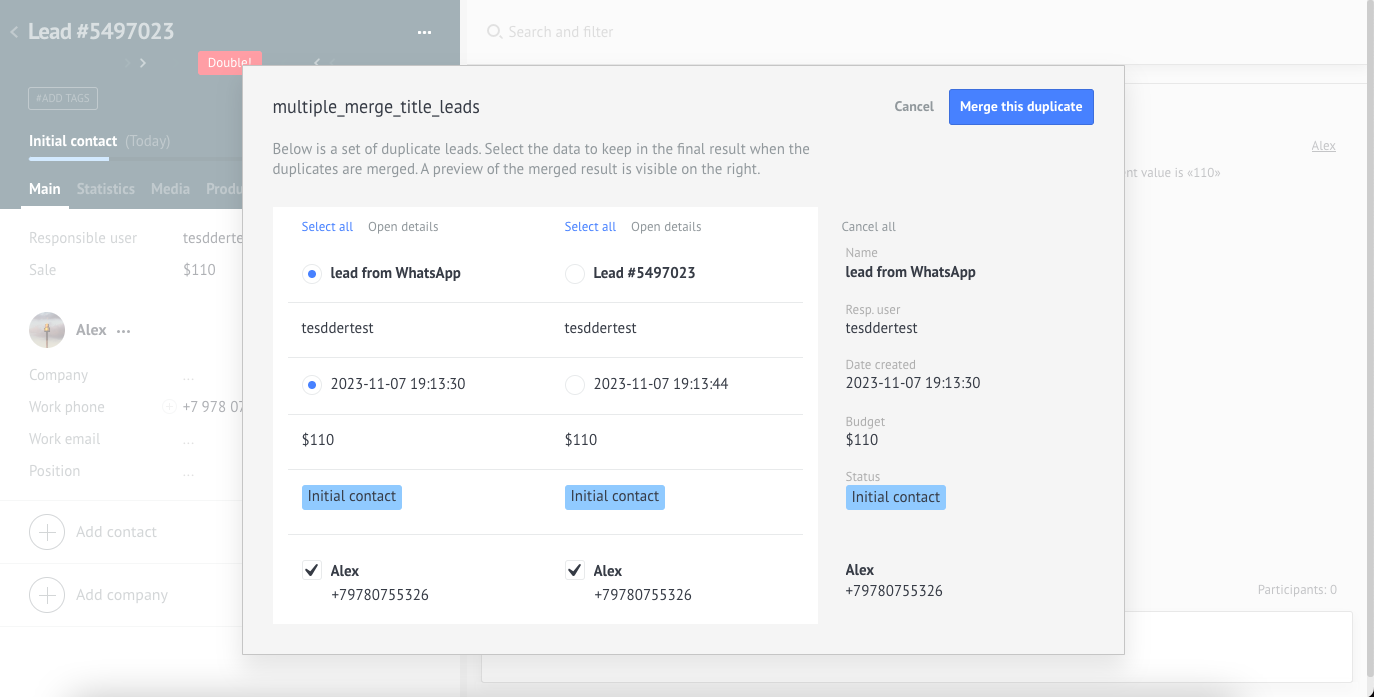Click Alex's contact avatar in sidebar
The width and height of the screenshot is (1374, 697).
coord(47,330)
